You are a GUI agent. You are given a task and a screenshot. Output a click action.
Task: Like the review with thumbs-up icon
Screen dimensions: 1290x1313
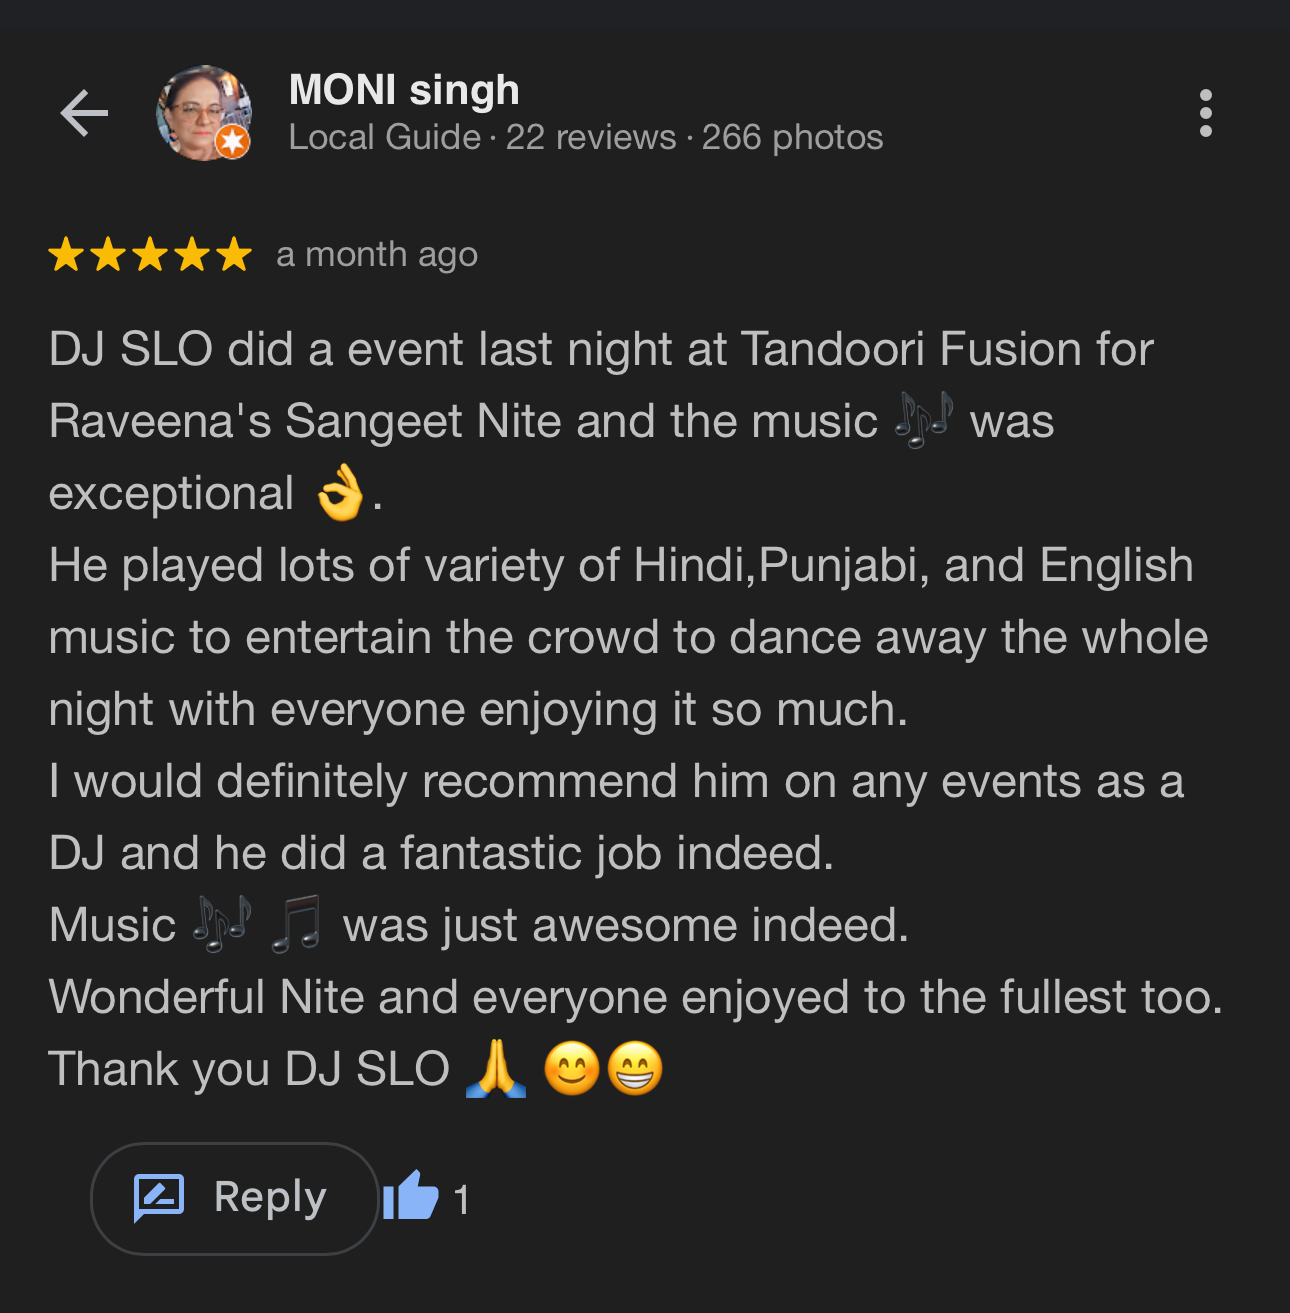point(410,1196)
